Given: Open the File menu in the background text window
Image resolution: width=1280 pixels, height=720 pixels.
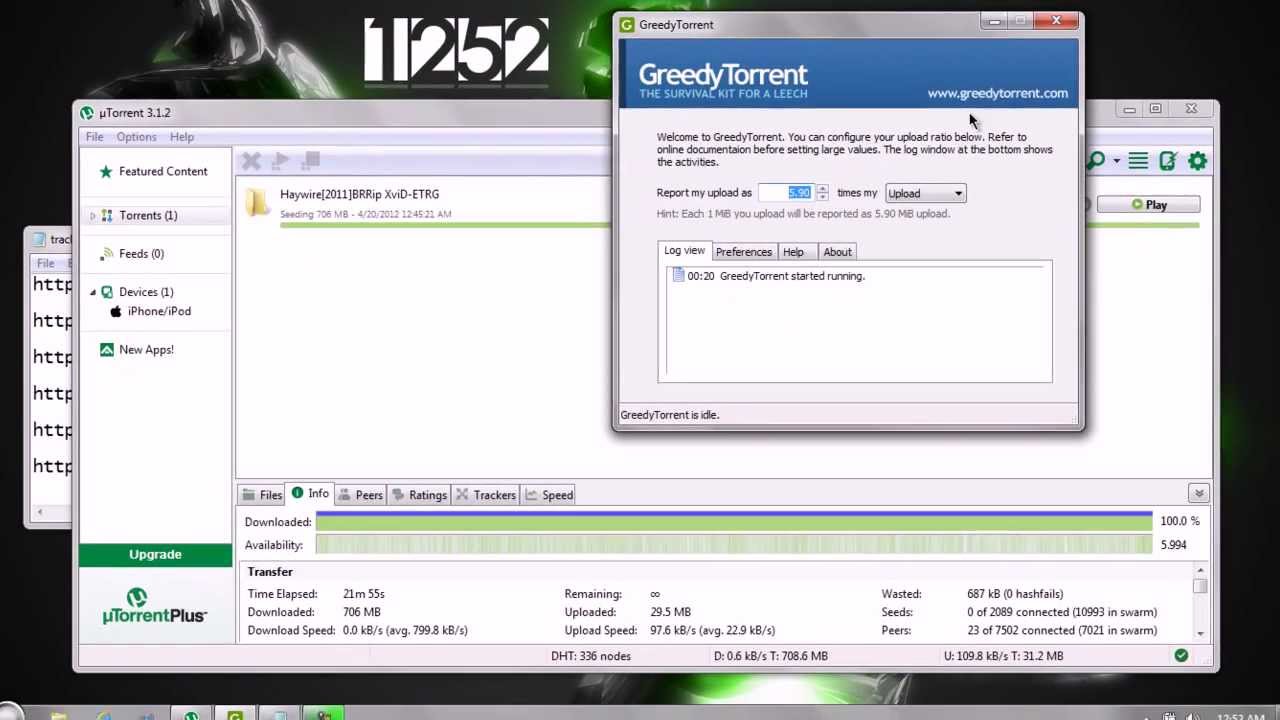Looking at the screenshot, I should click(46, 263).
